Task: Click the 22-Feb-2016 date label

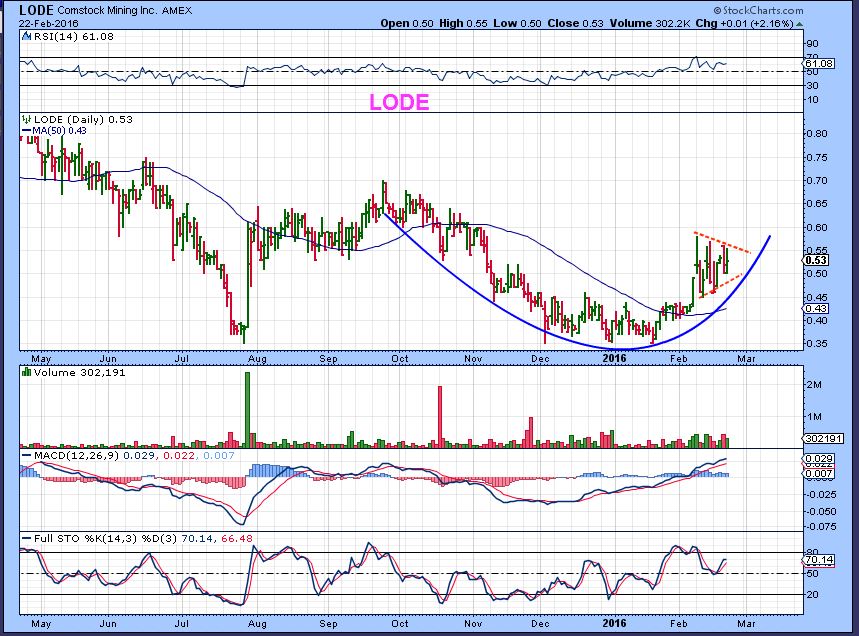Action: (49, 24)
